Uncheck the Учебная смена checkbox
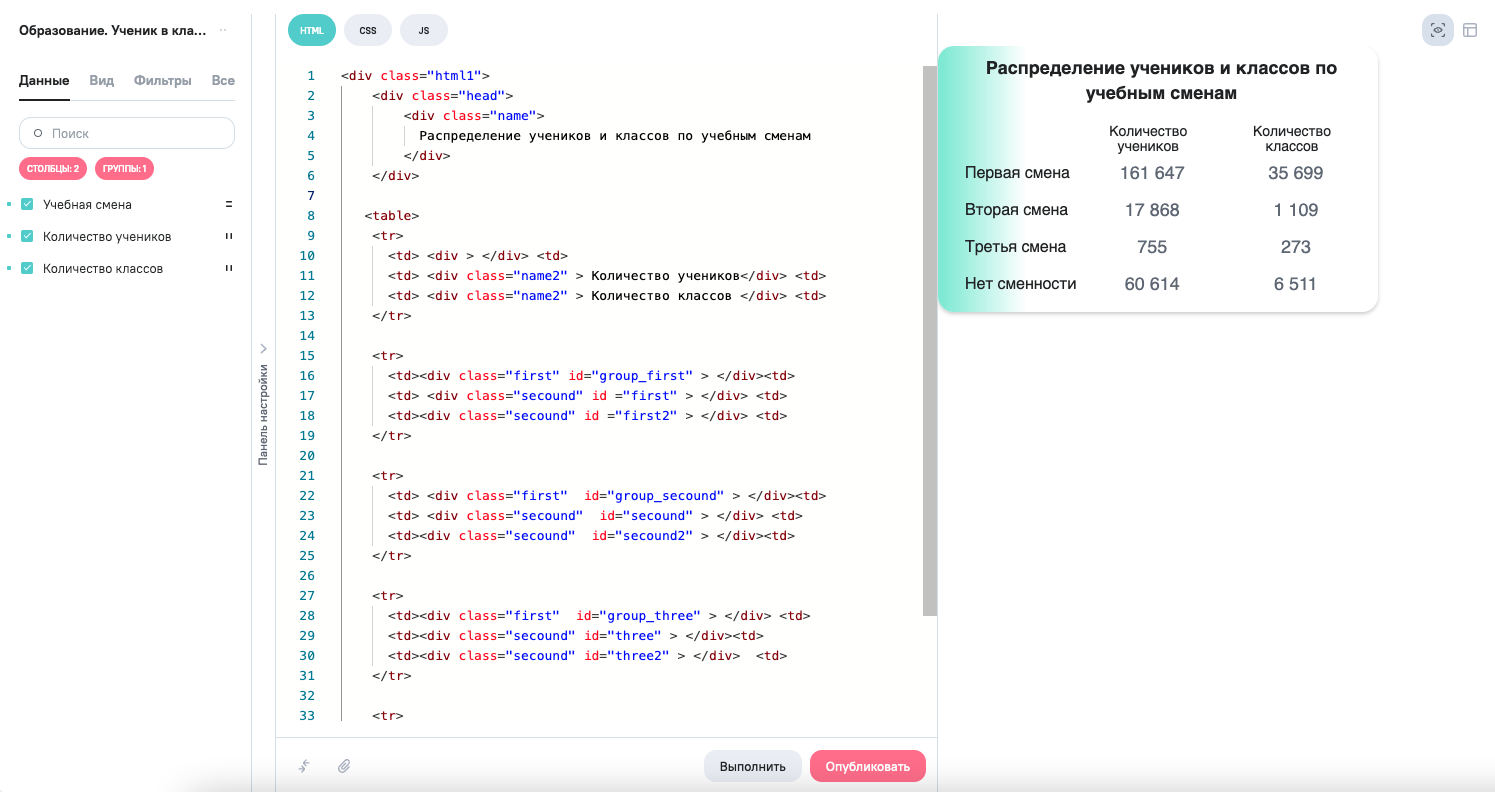1495x792 pixels. [27, 204]
